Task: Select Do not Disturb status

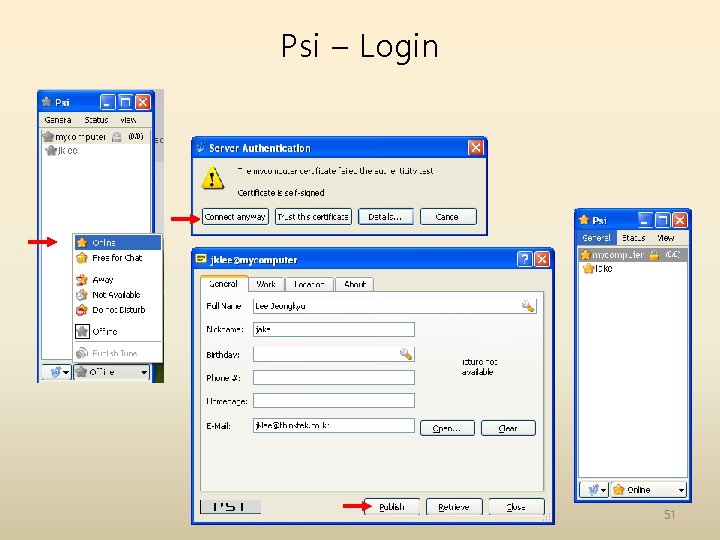Action: (x=118, y=310)
